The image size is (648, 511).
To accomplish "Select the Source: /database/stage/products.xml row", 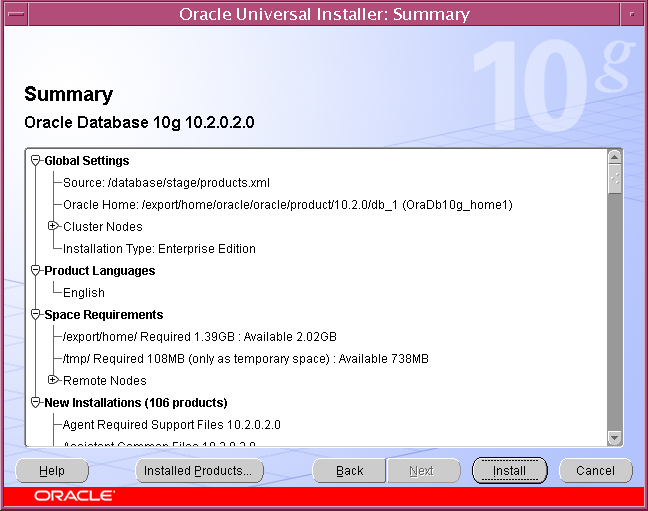I will click(166, 183).
